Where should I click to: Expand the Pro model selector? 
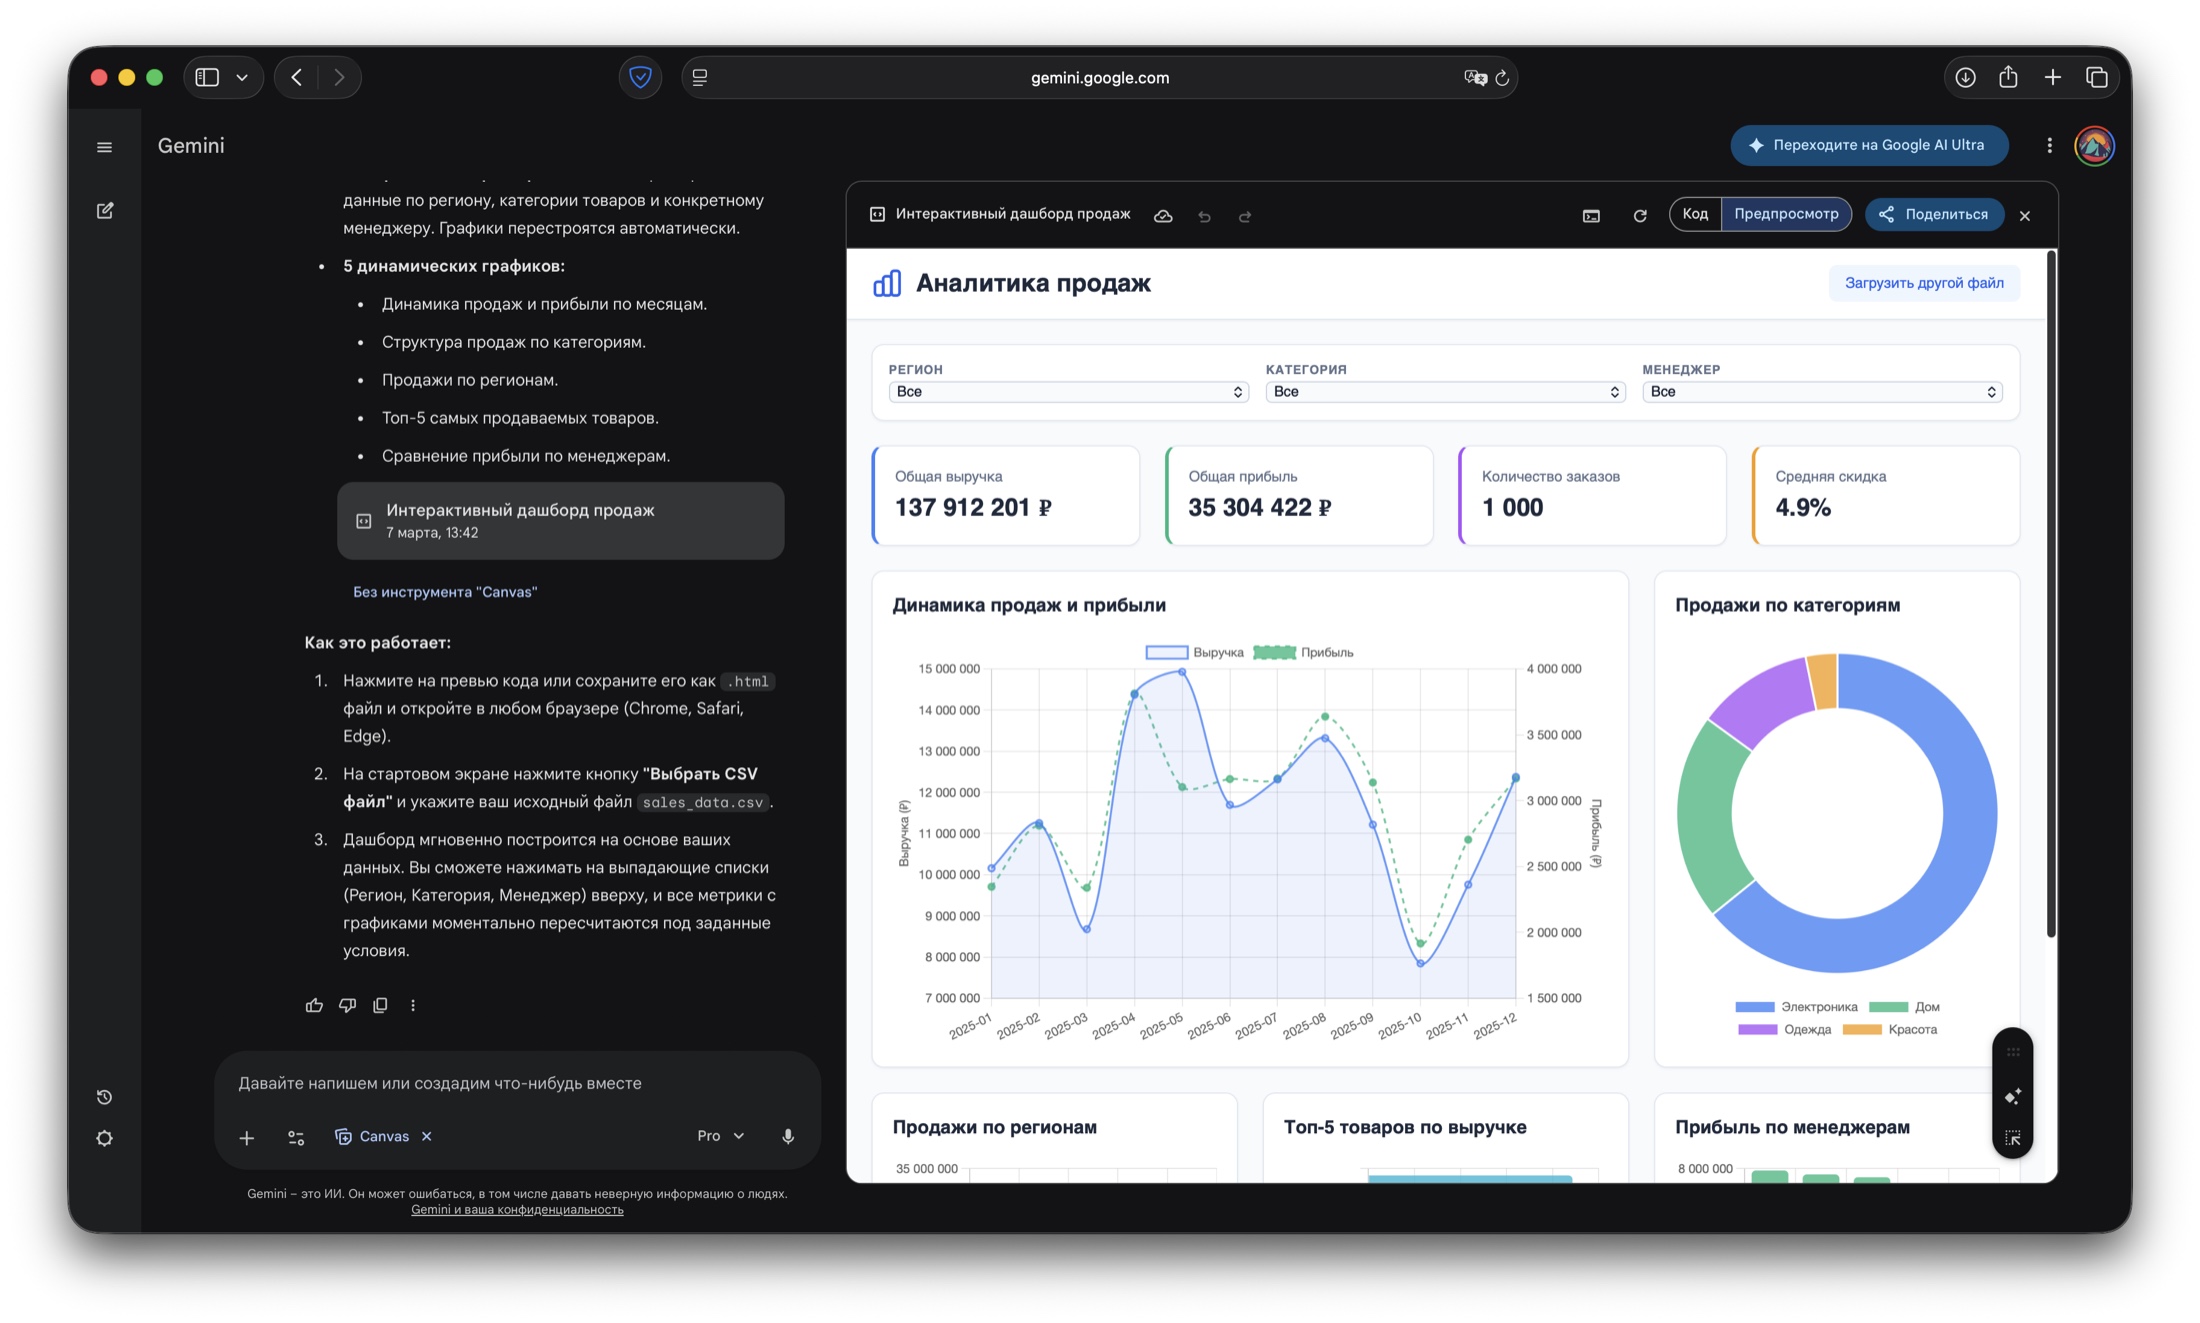click(x=720, y=1136)
